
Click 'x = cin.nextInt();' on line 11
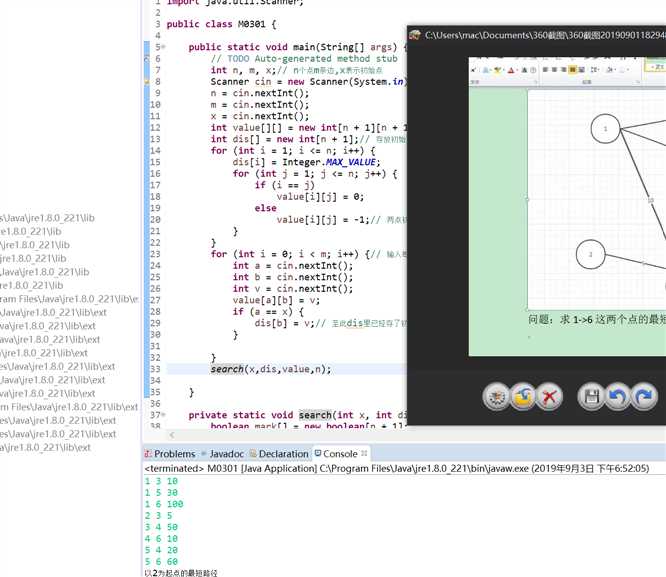tap(260, 116)
